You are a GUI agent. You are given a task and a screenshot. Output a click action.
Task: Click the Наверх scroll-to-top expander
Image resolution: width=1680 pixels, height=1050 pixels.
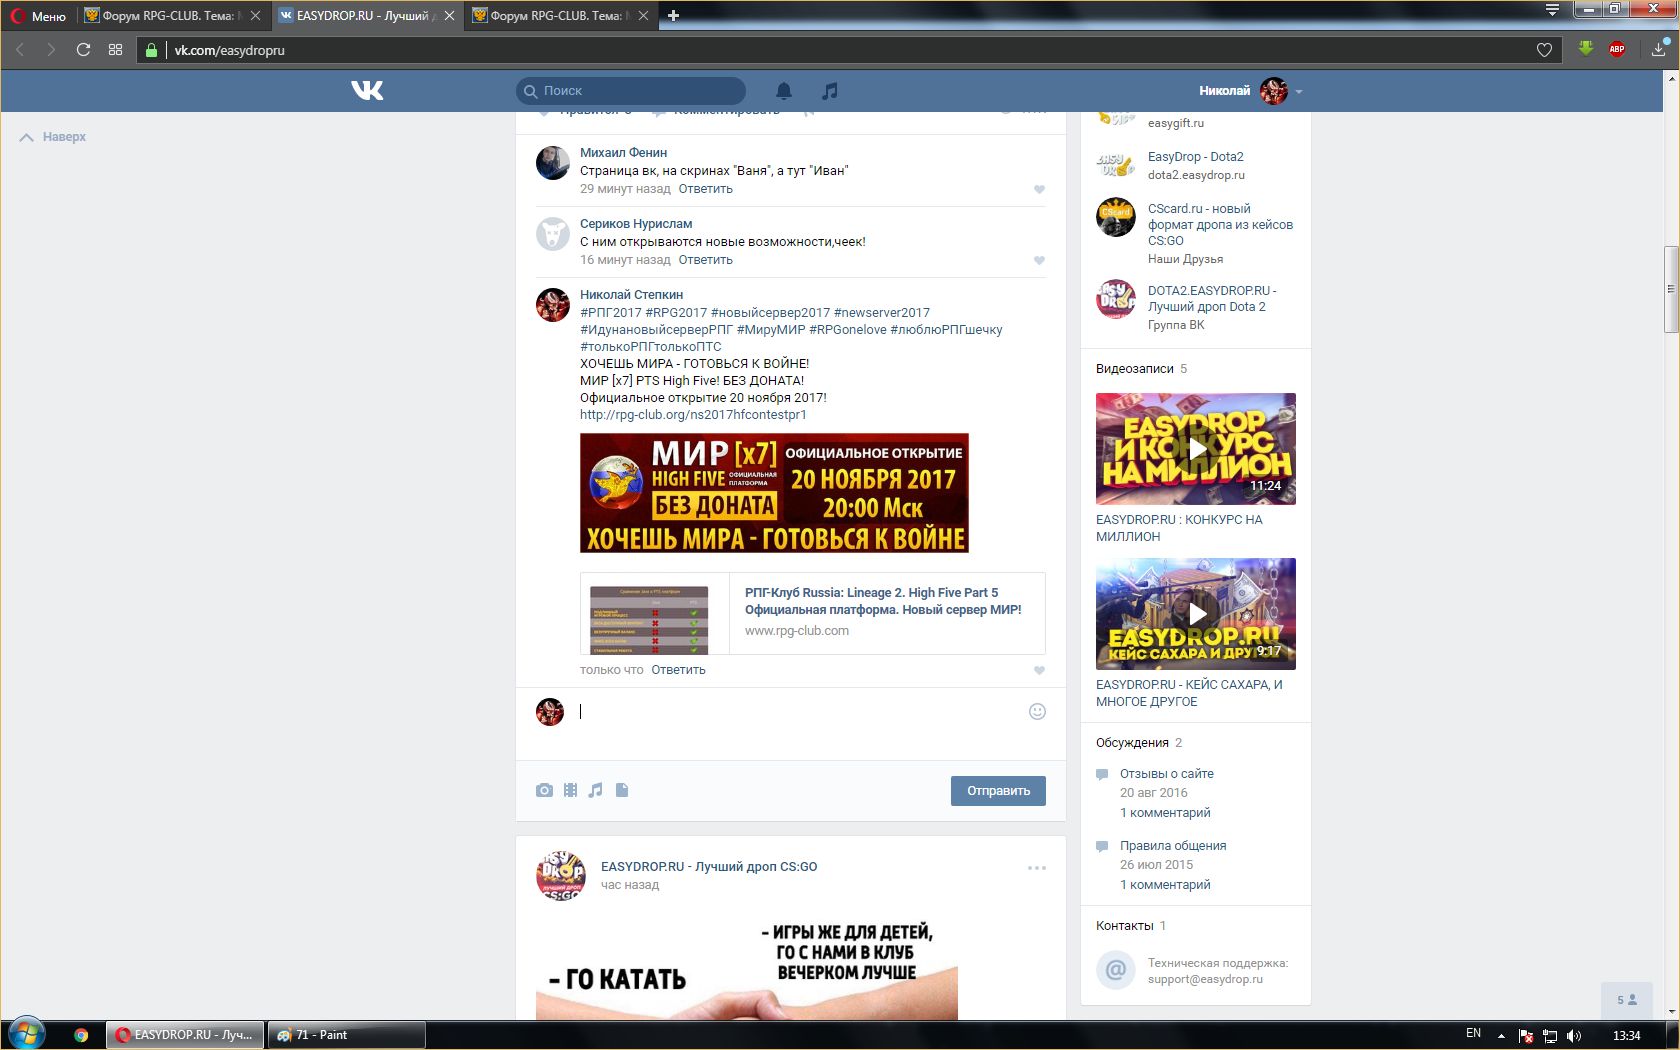54,137
